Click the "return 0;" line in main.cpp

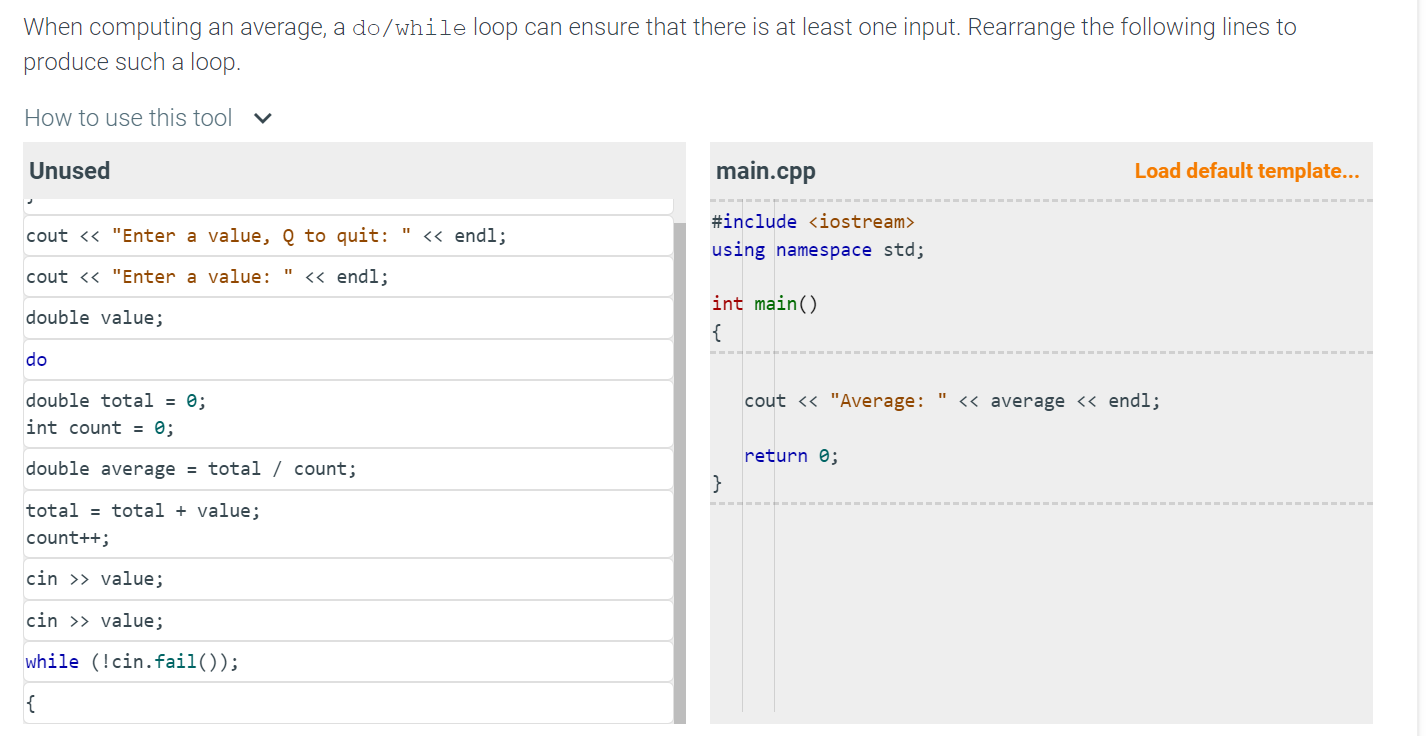pyautogui.click(x=790, y=455)
